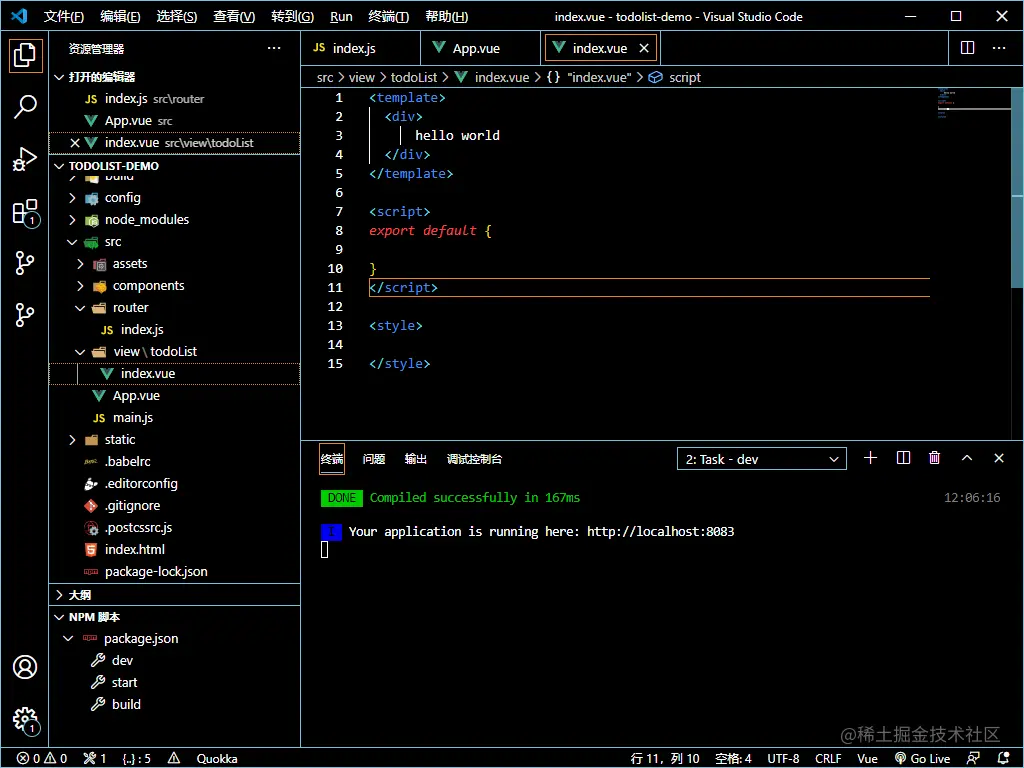The height and width of the screenshot is (768, 1024).
Task: Maximize the panel with the up chevron
Action: click(966, 458)
